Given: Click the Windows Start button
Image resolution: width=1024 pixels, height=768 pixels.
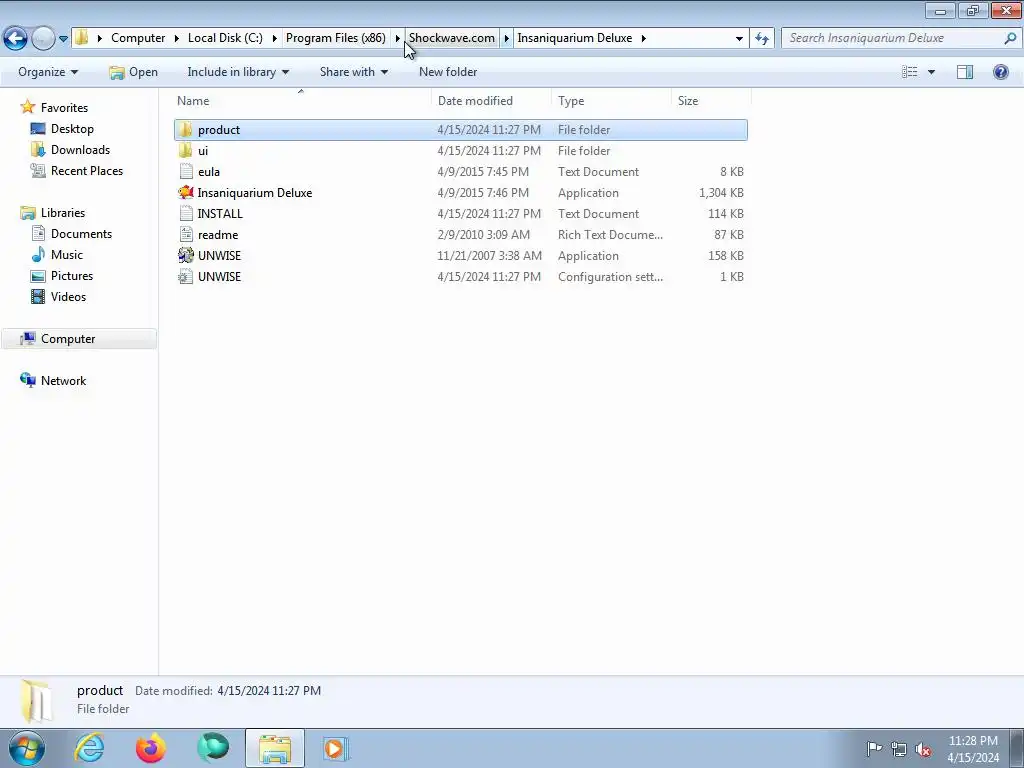Looking at the screenshot, I should 27,748.
